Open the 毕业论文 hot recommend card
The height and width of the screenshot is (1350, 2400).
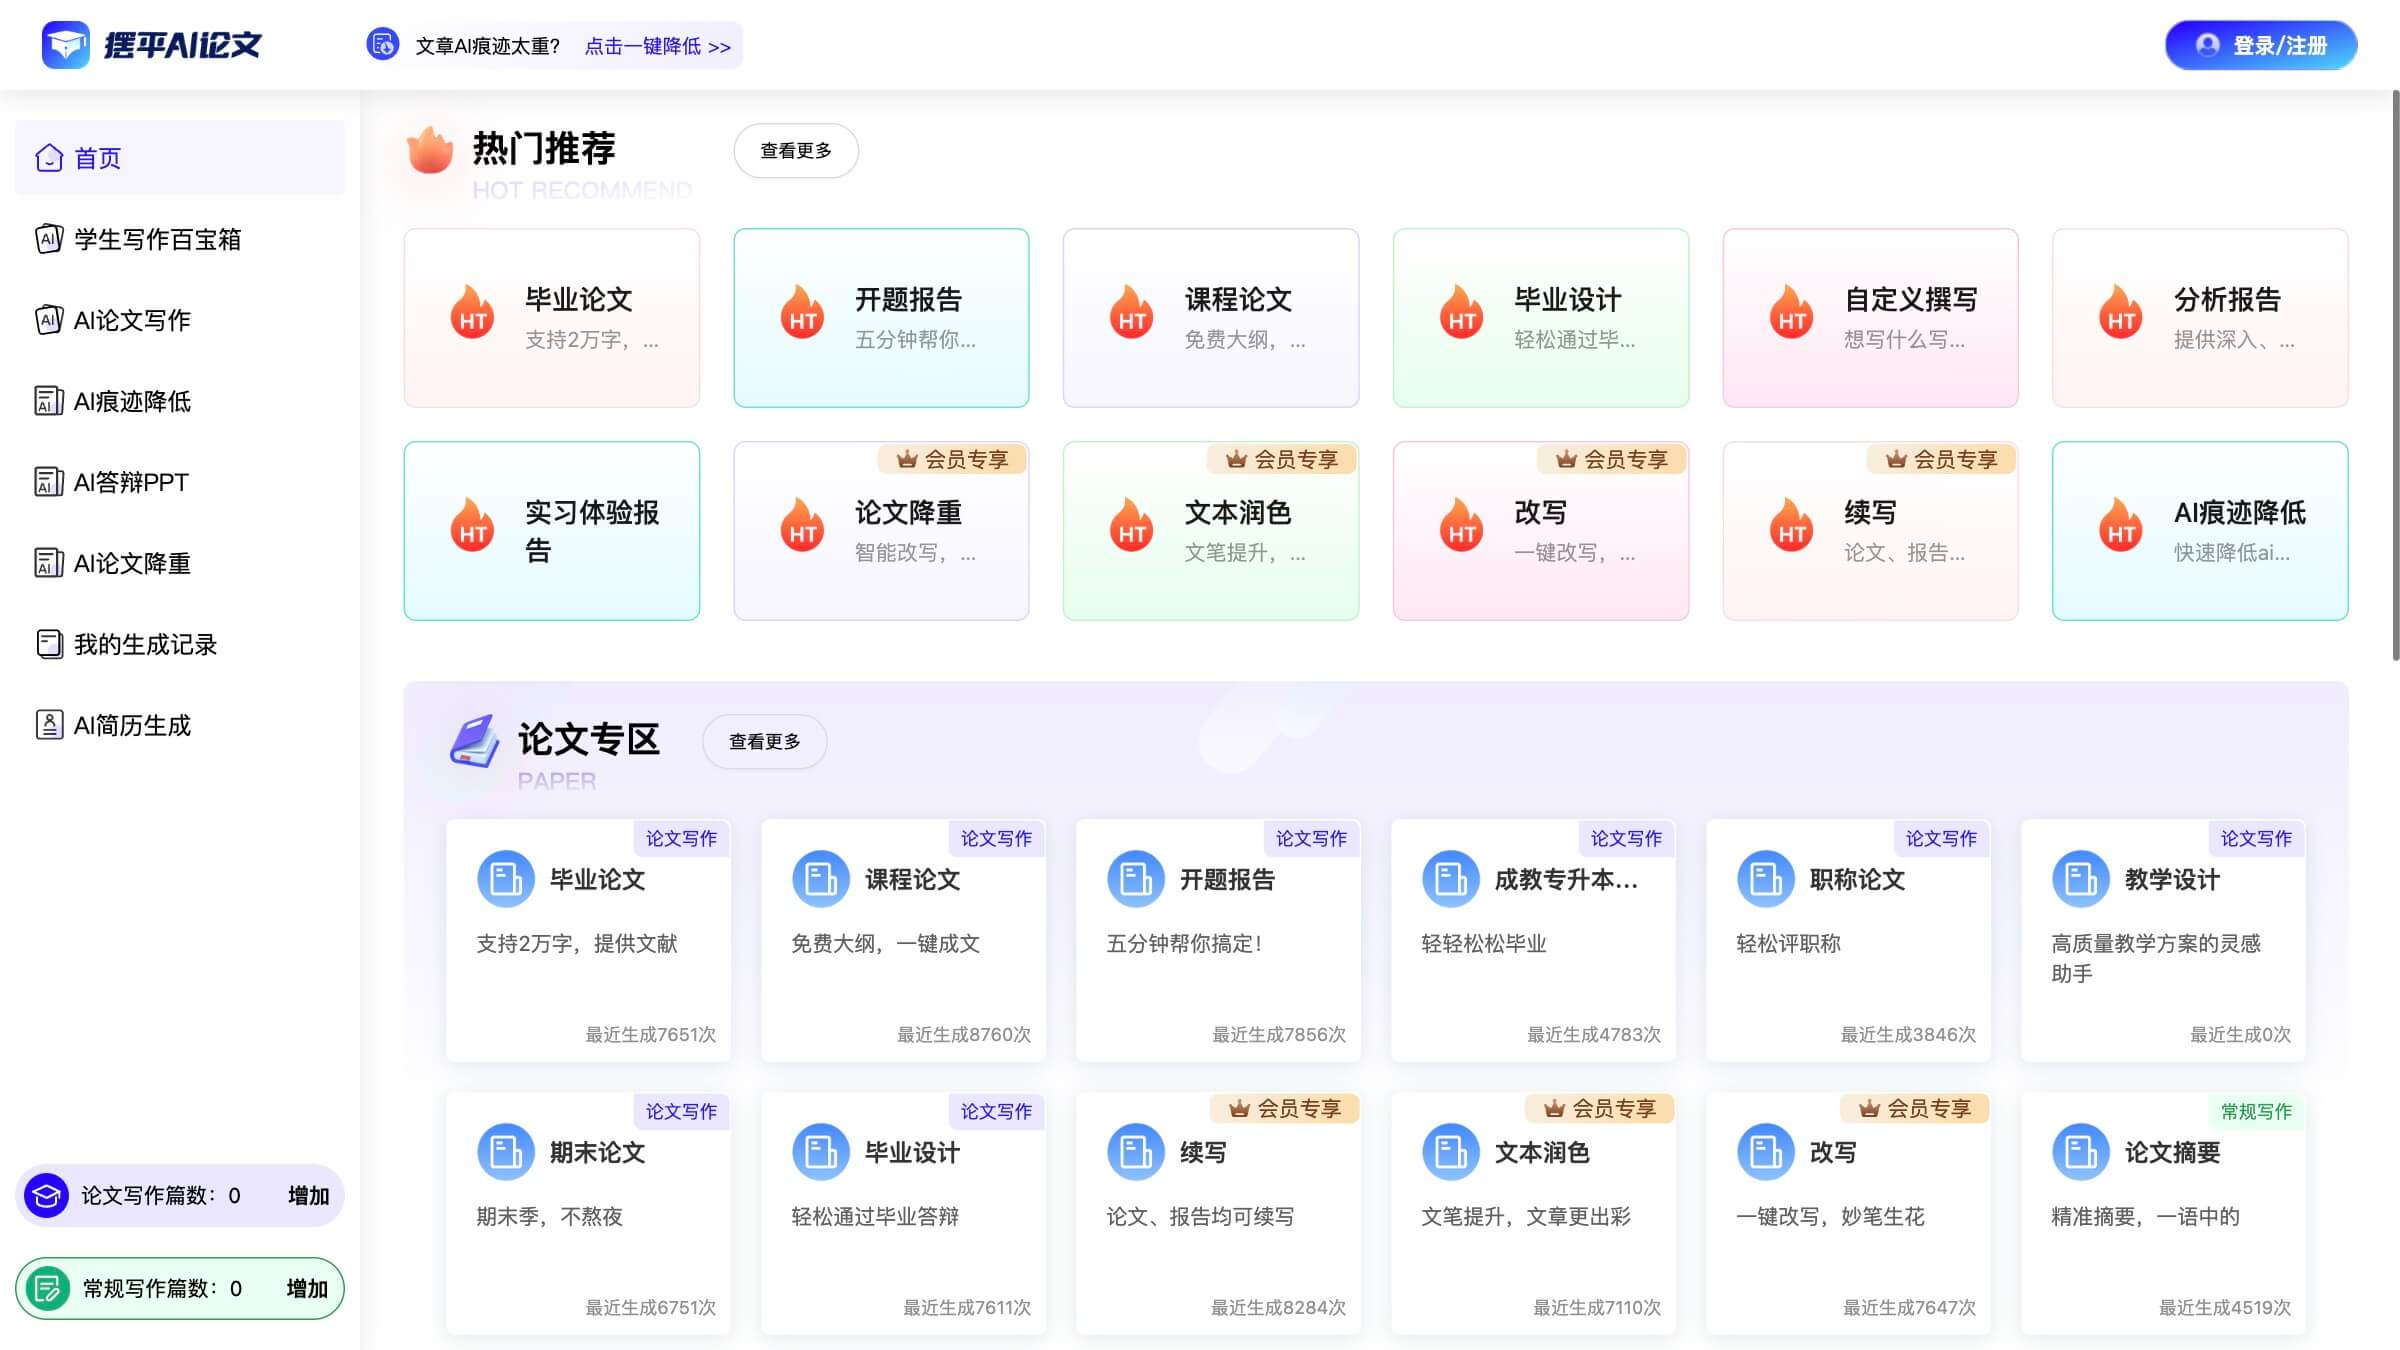pos(550,317)
